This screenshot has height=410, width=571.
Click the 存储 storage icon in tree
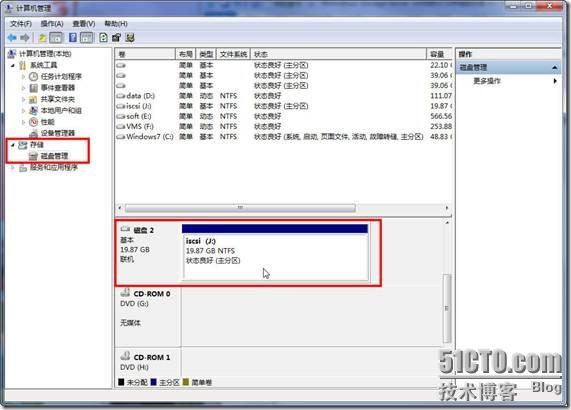pyautogui.click(x=23, y=145)
